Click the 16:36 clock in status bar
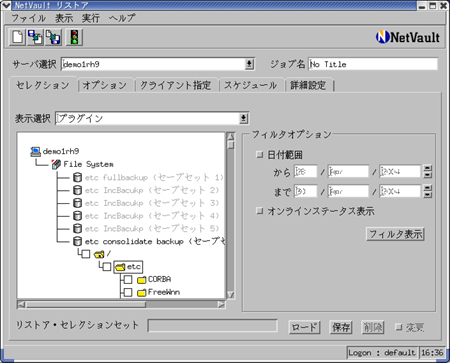This screenshot has width=450, height=363. pyautogui.click(x=432, y=353)
